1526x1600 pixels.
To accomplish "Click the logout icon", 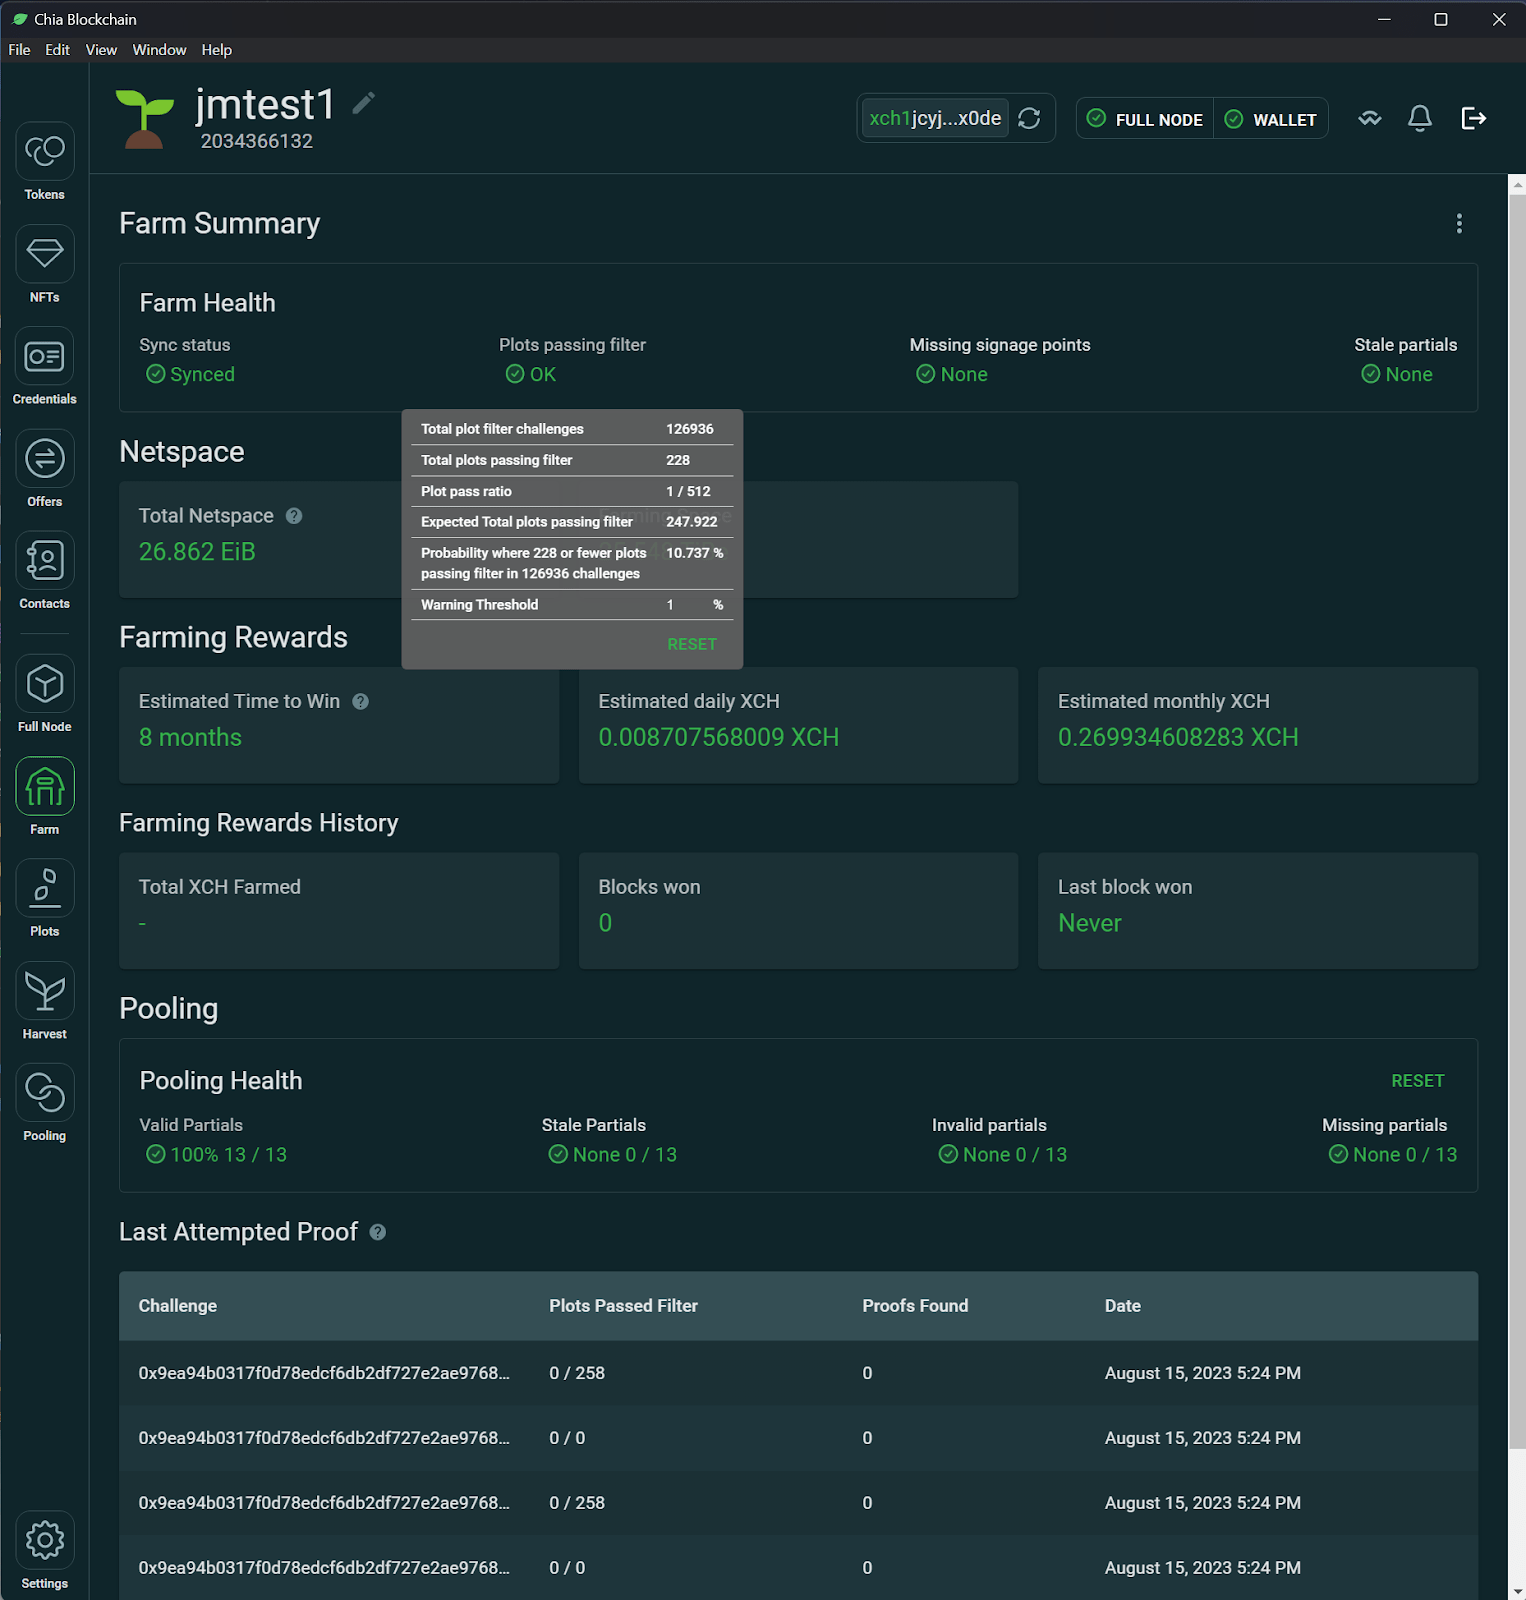I will coord(1473,119).
